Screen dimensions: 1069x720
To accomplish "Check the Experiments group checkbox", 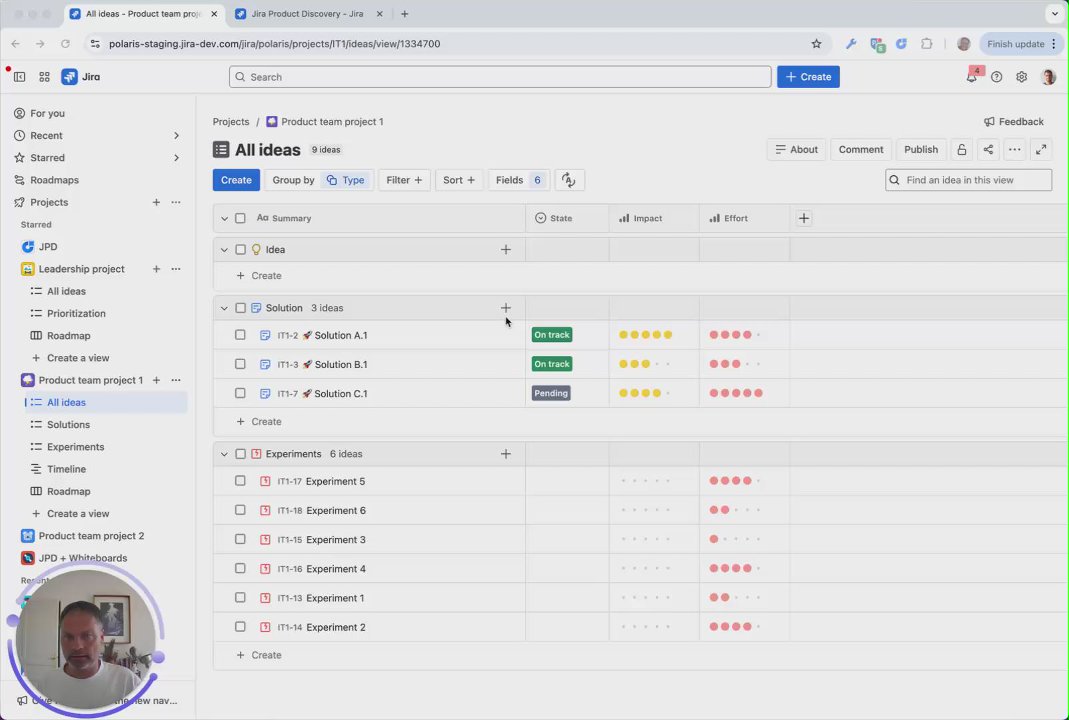I will [x=240, y=454].
